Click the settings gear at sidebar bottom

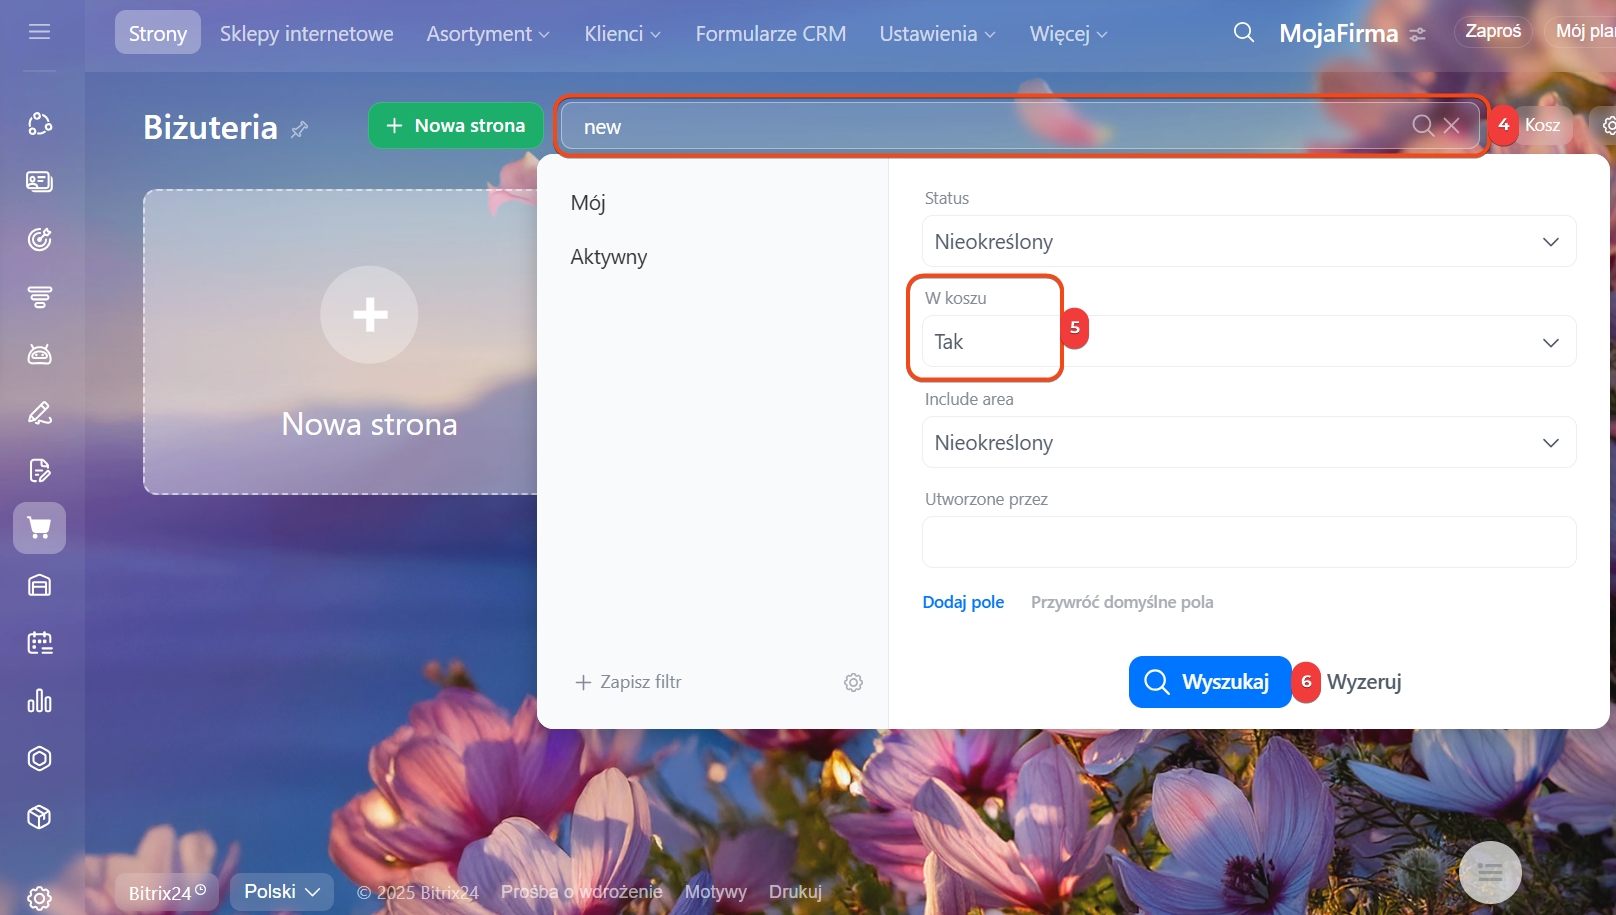click(x=39, y=897)
